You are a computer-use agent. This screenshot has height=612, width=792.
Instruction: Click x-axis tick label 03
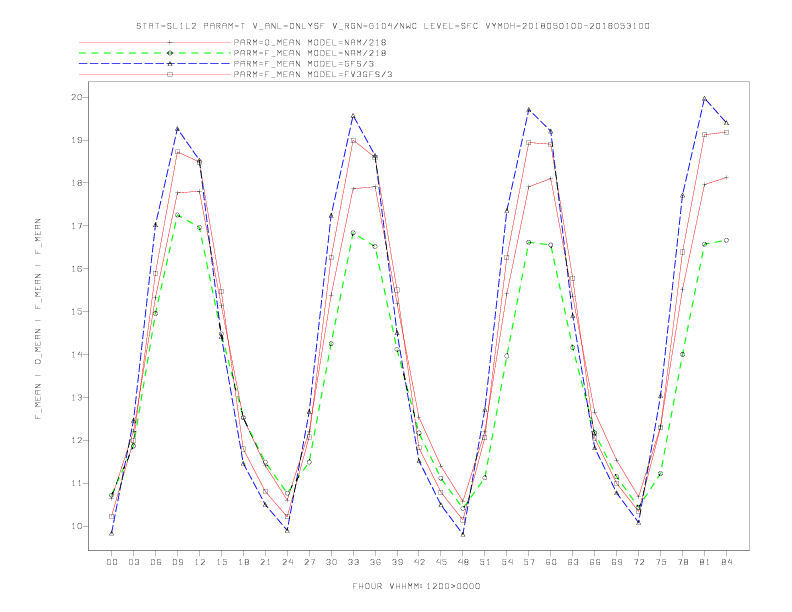[133, 562]
